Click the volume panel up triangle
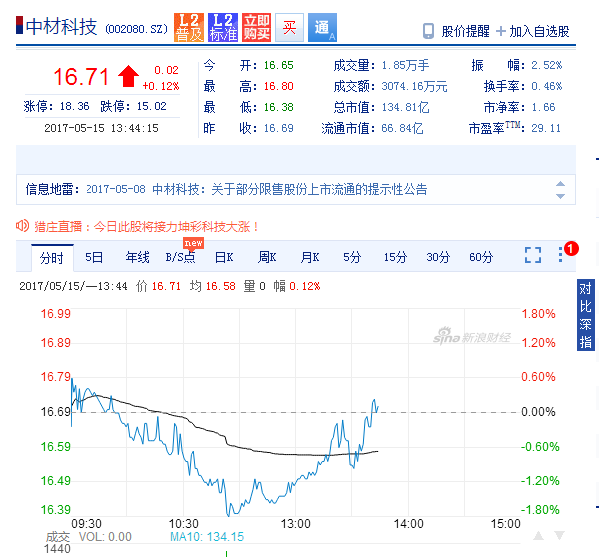Image resolution: width=599 pixels, height=557 pixels. coord(539,536)
